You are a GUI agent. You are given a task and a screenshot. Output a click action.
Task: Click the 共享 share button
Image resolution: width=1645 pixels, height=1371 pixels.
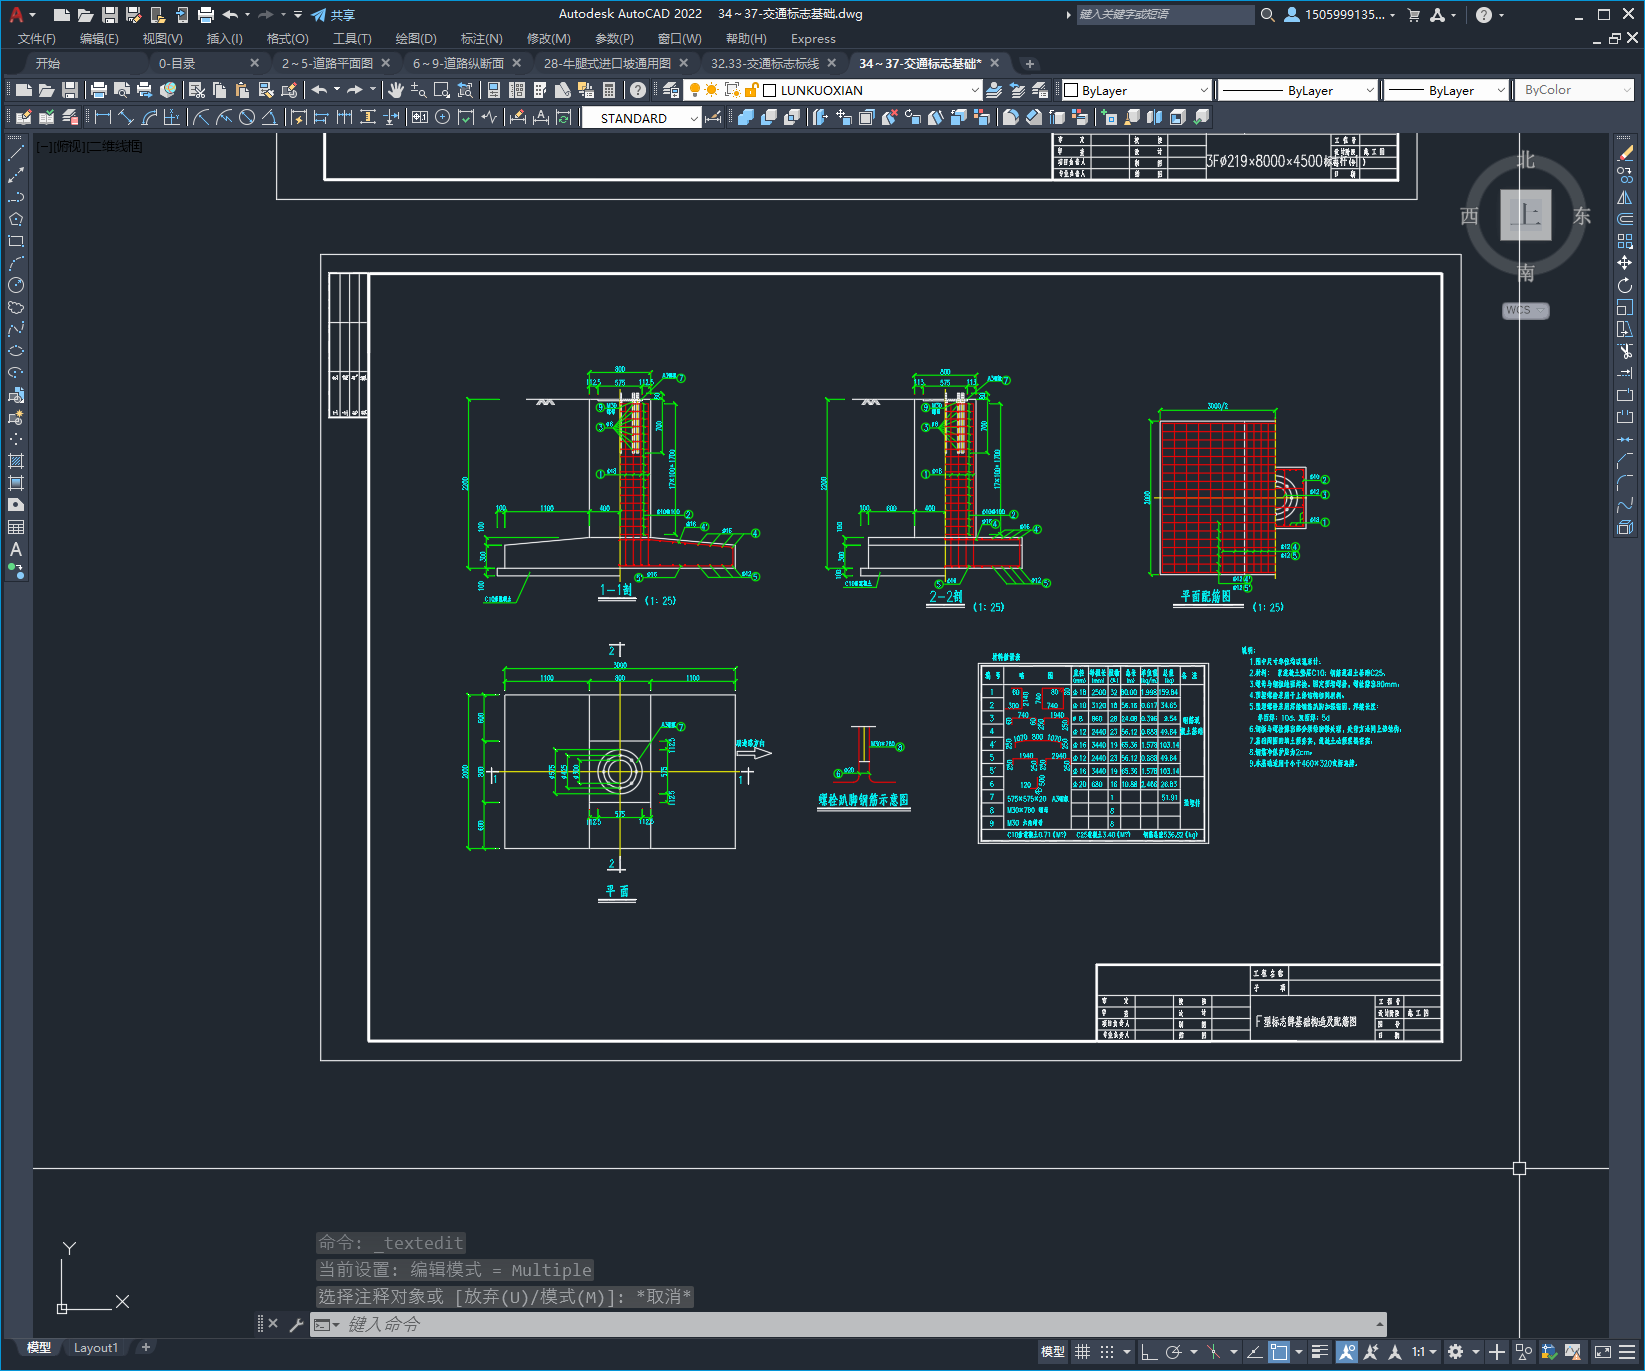pyautogui.click(x=333, y=15)
